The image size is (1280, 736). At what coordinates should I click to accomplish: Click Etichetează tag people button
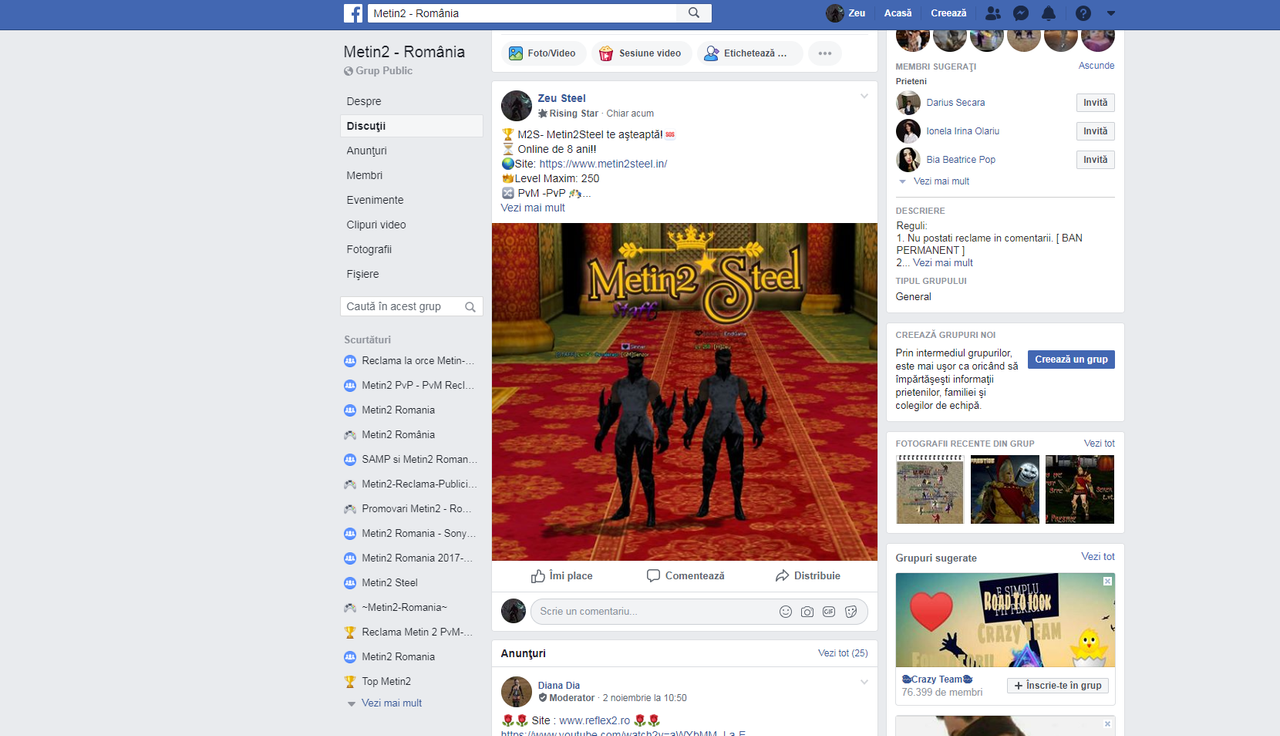(750, 53)
